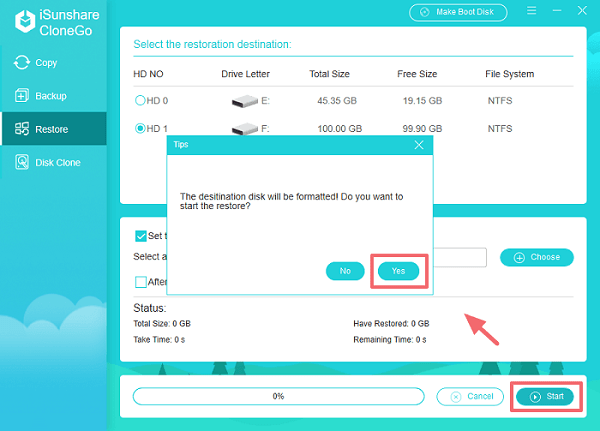The height and width of the screenshot is (431, 600).
Task: Click No in the Tips dialog
Action: click(345, 271)
